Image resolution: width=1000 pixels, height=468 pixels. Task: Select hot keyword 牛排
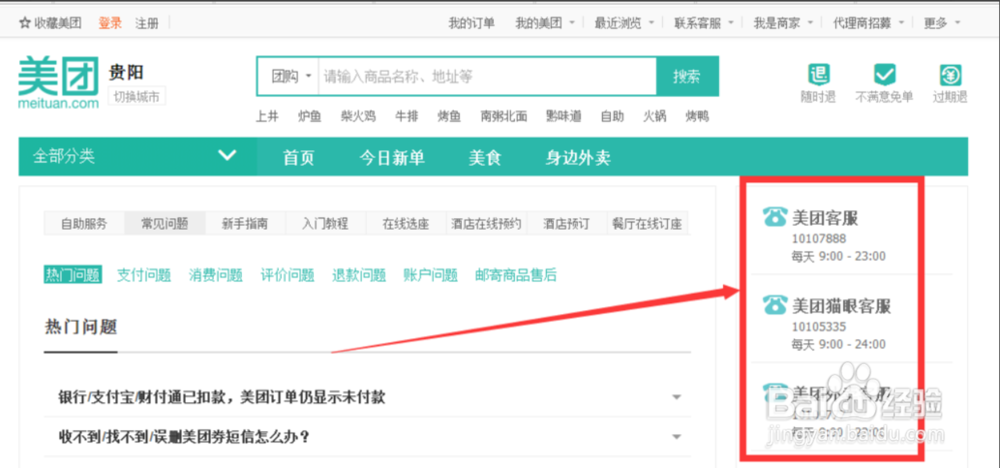coord(406,117)
